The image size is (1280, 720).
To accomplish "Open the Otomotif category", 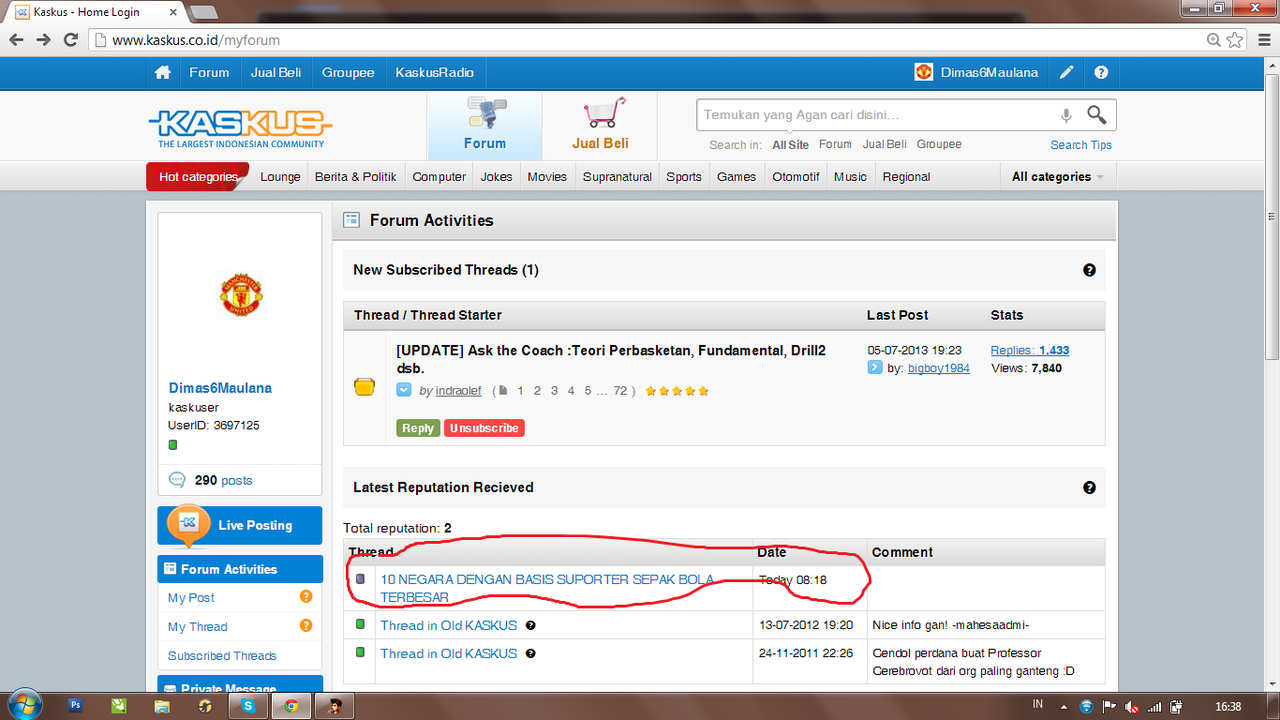I will click(796, 177).
